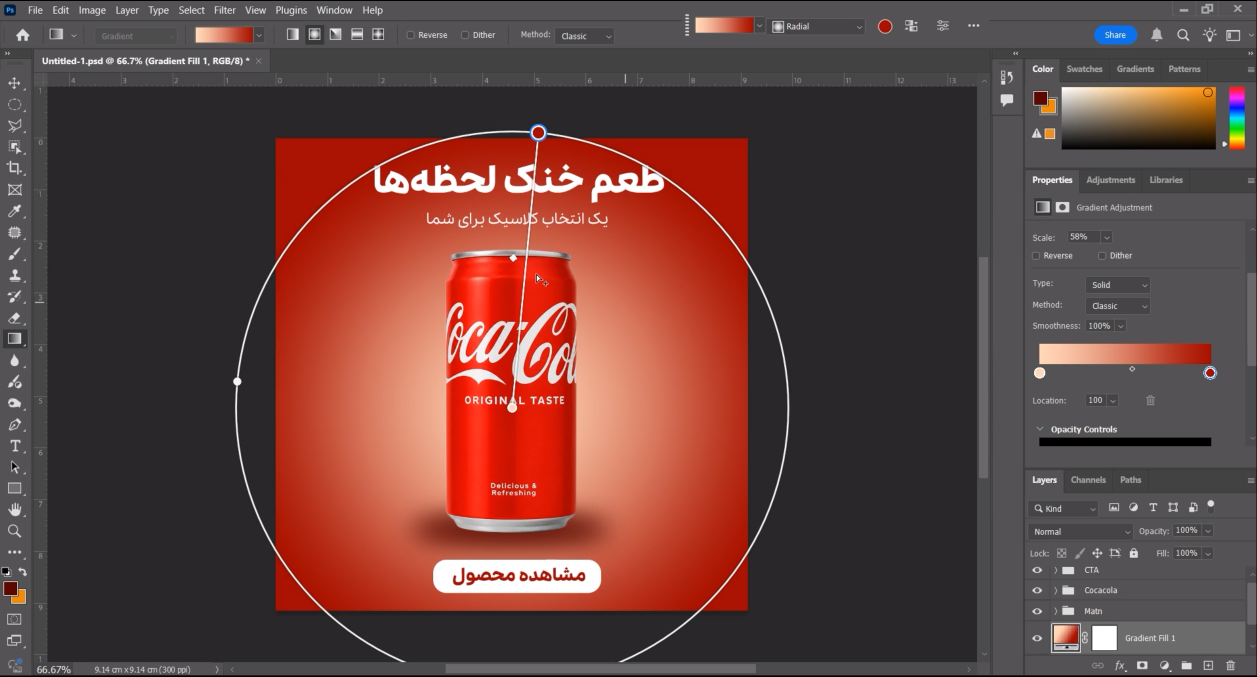This screenshot has height=677, width=1257.
Task: Select the Pen tool
Action: 15,425
